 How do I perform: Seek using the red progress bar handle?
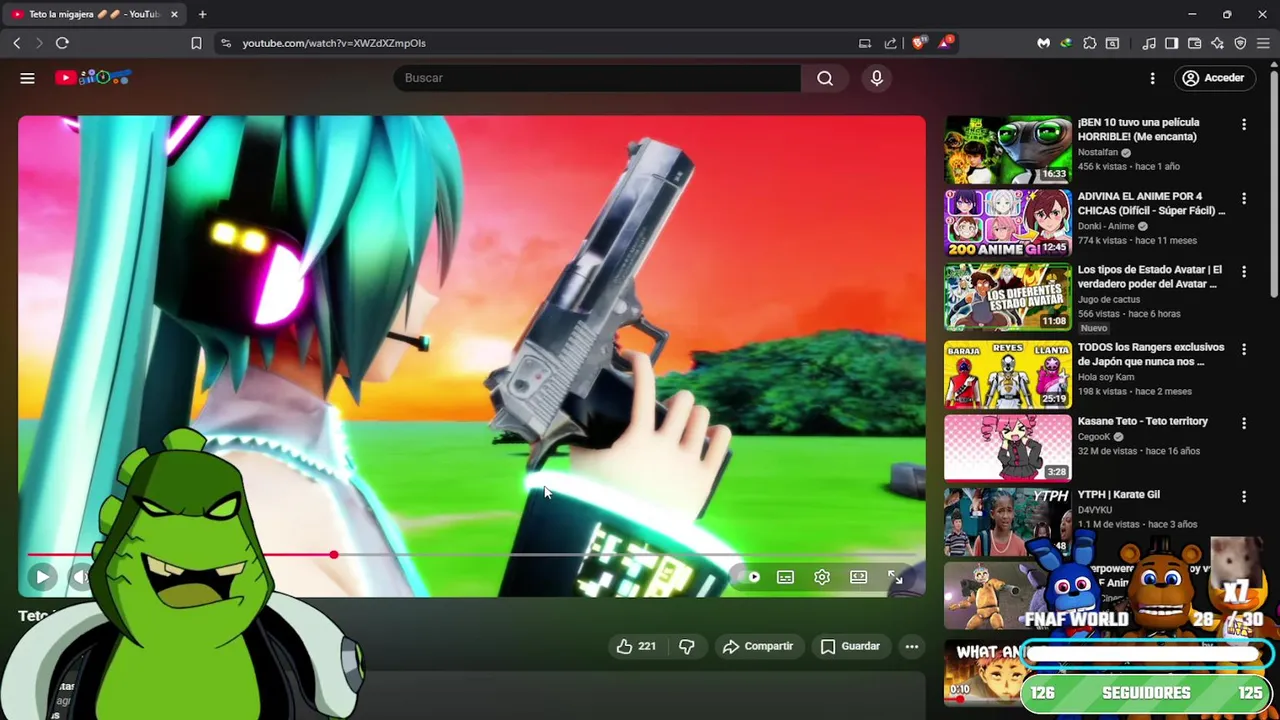click(x=333, y=554)
